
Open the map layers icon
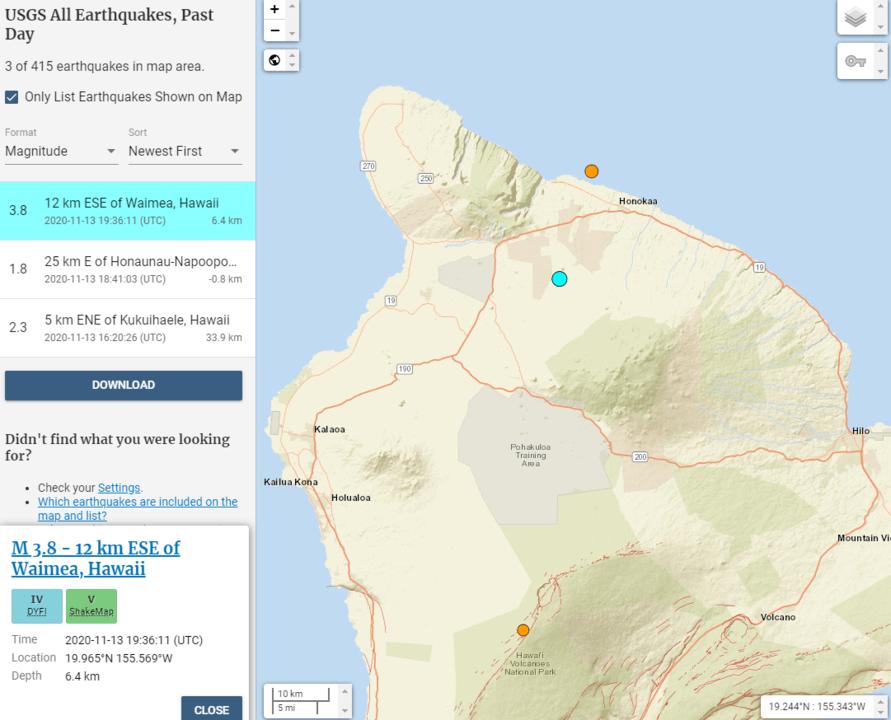pyautogui.click(x=855, y=18)
